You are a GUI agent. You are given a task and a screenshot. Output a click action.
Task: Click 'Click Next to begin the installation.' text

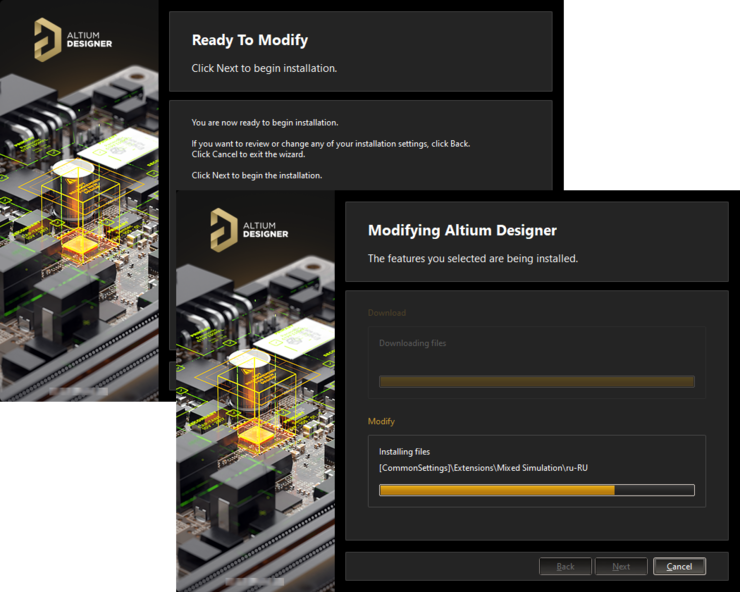(257, 176)
